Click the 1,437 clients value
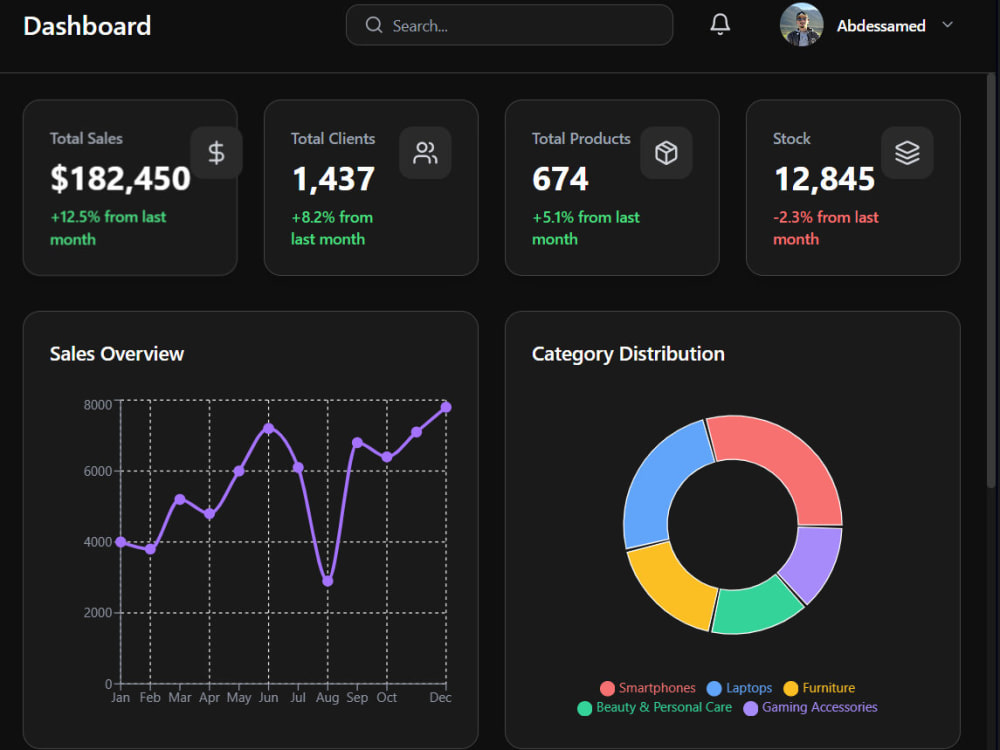 point(333,179)
